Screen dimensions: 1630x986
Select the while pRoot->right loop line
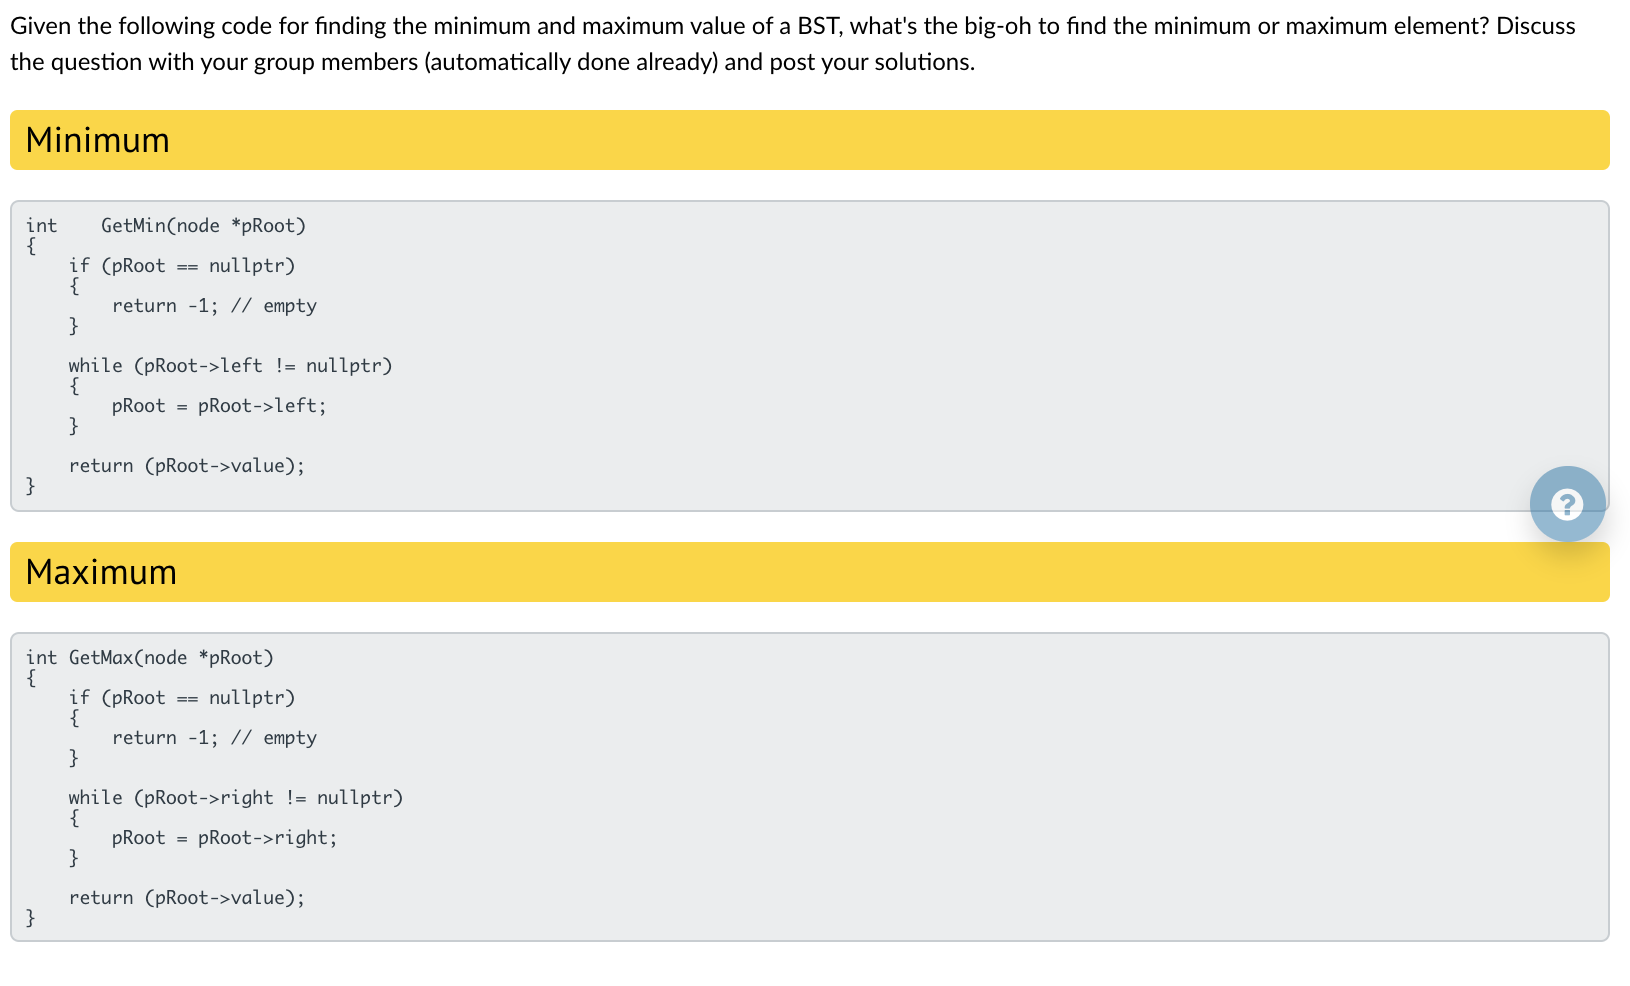tap(236, 797)
